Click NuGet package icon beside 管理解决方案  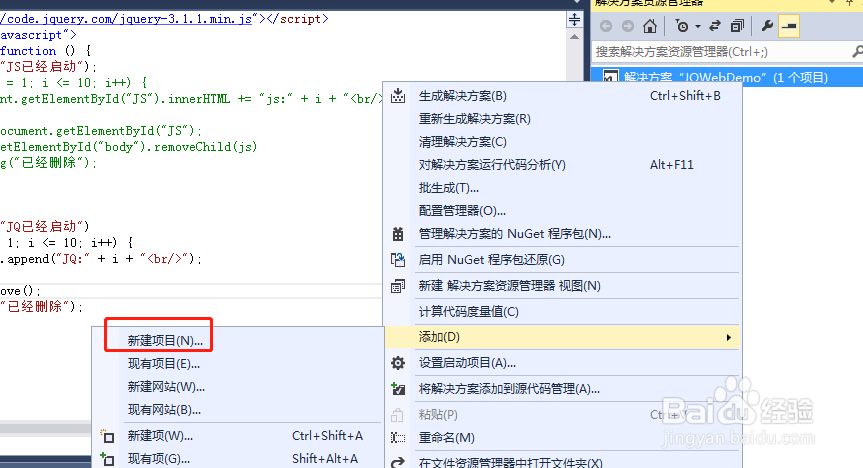click(398, 234)
